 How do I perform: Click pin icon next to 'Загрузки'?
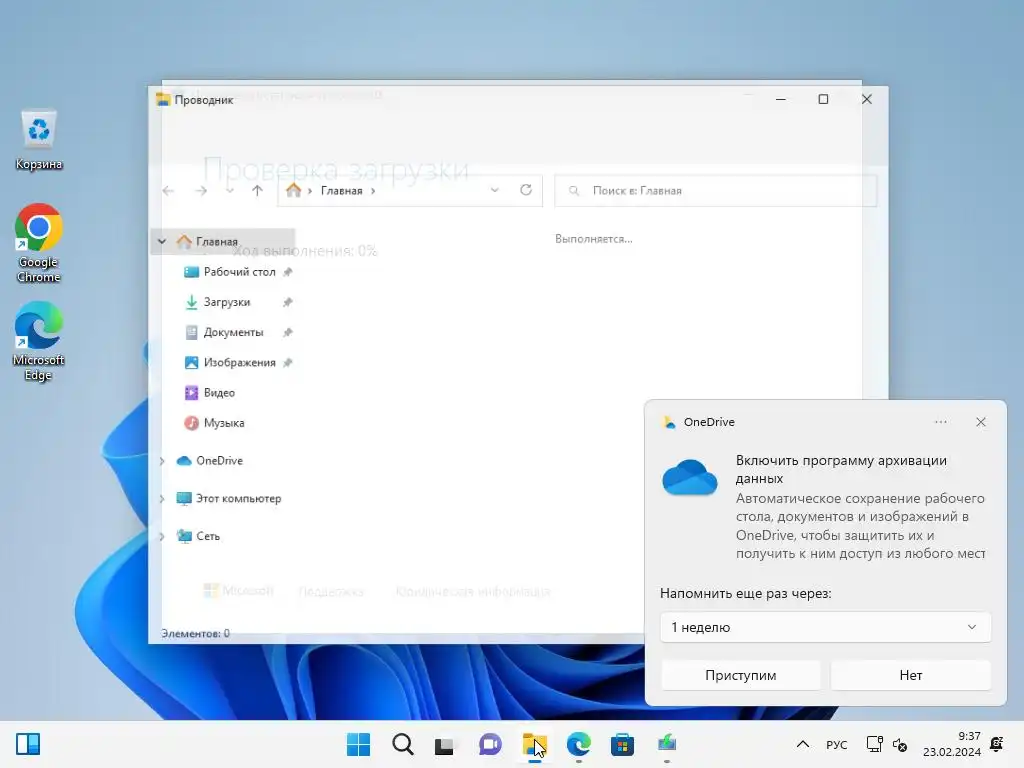(287, 302)
